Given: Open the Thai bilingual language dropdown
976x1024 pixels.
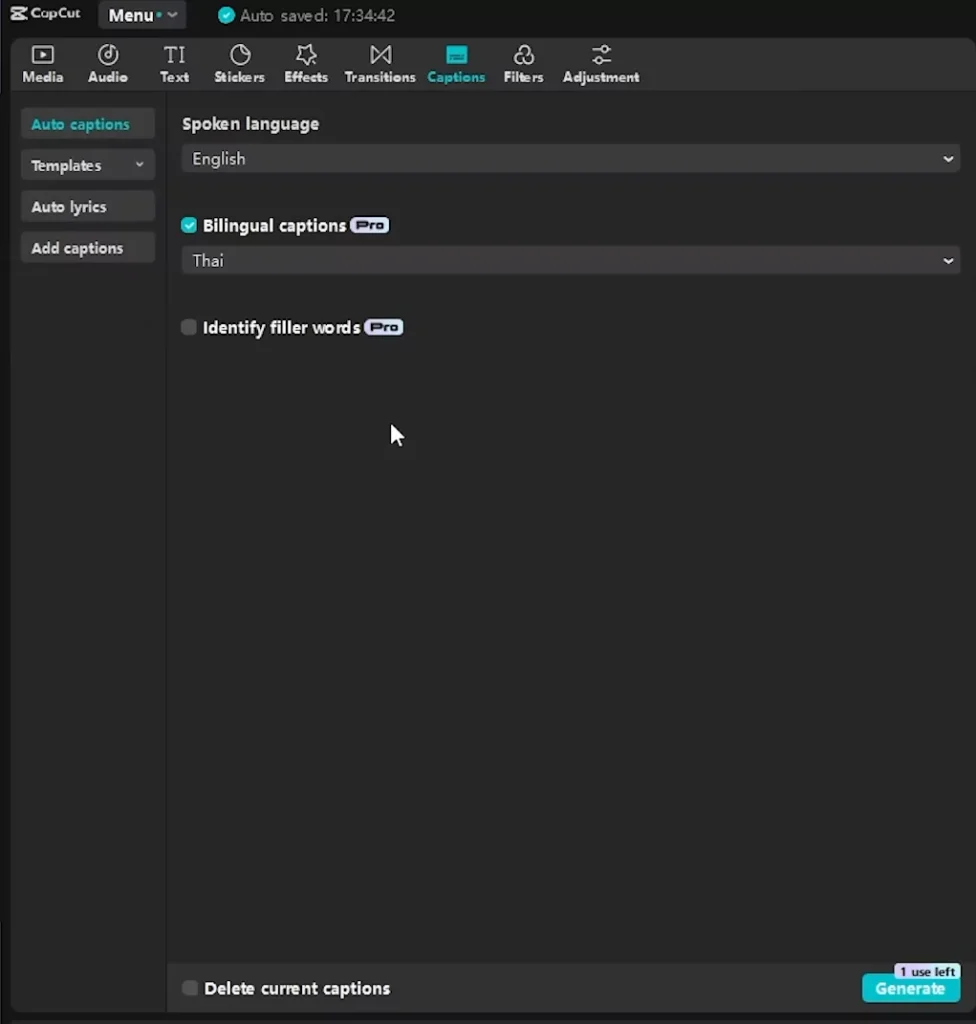Looking at the screenshot, I should coord(570,260).
